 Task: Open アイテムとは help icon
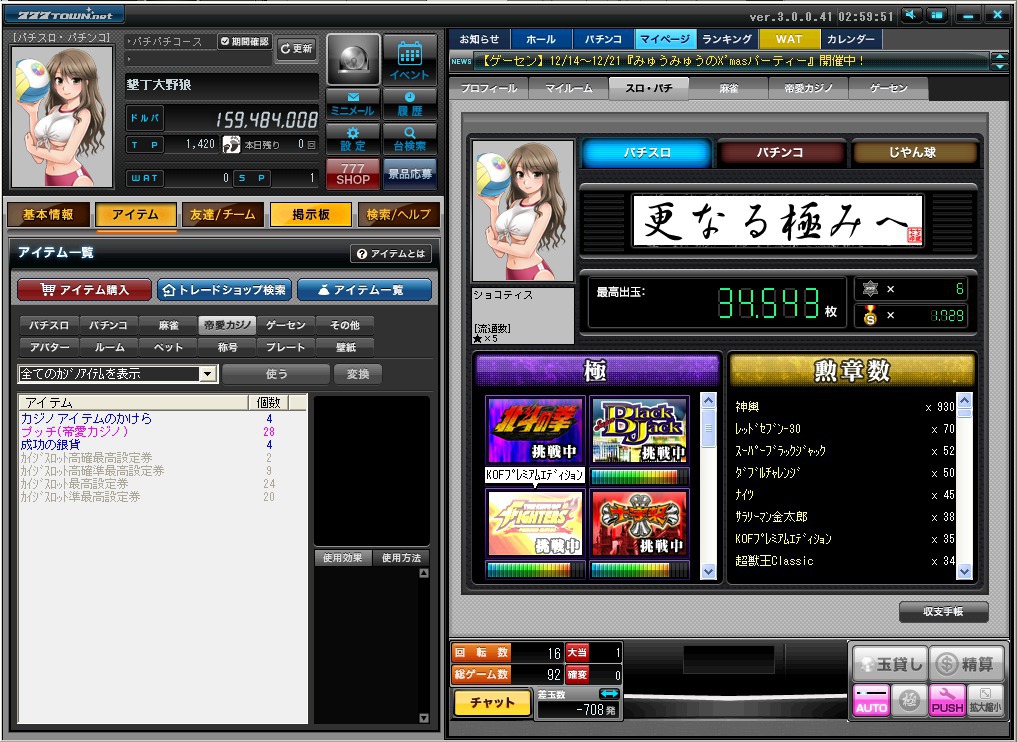point(391,254)
